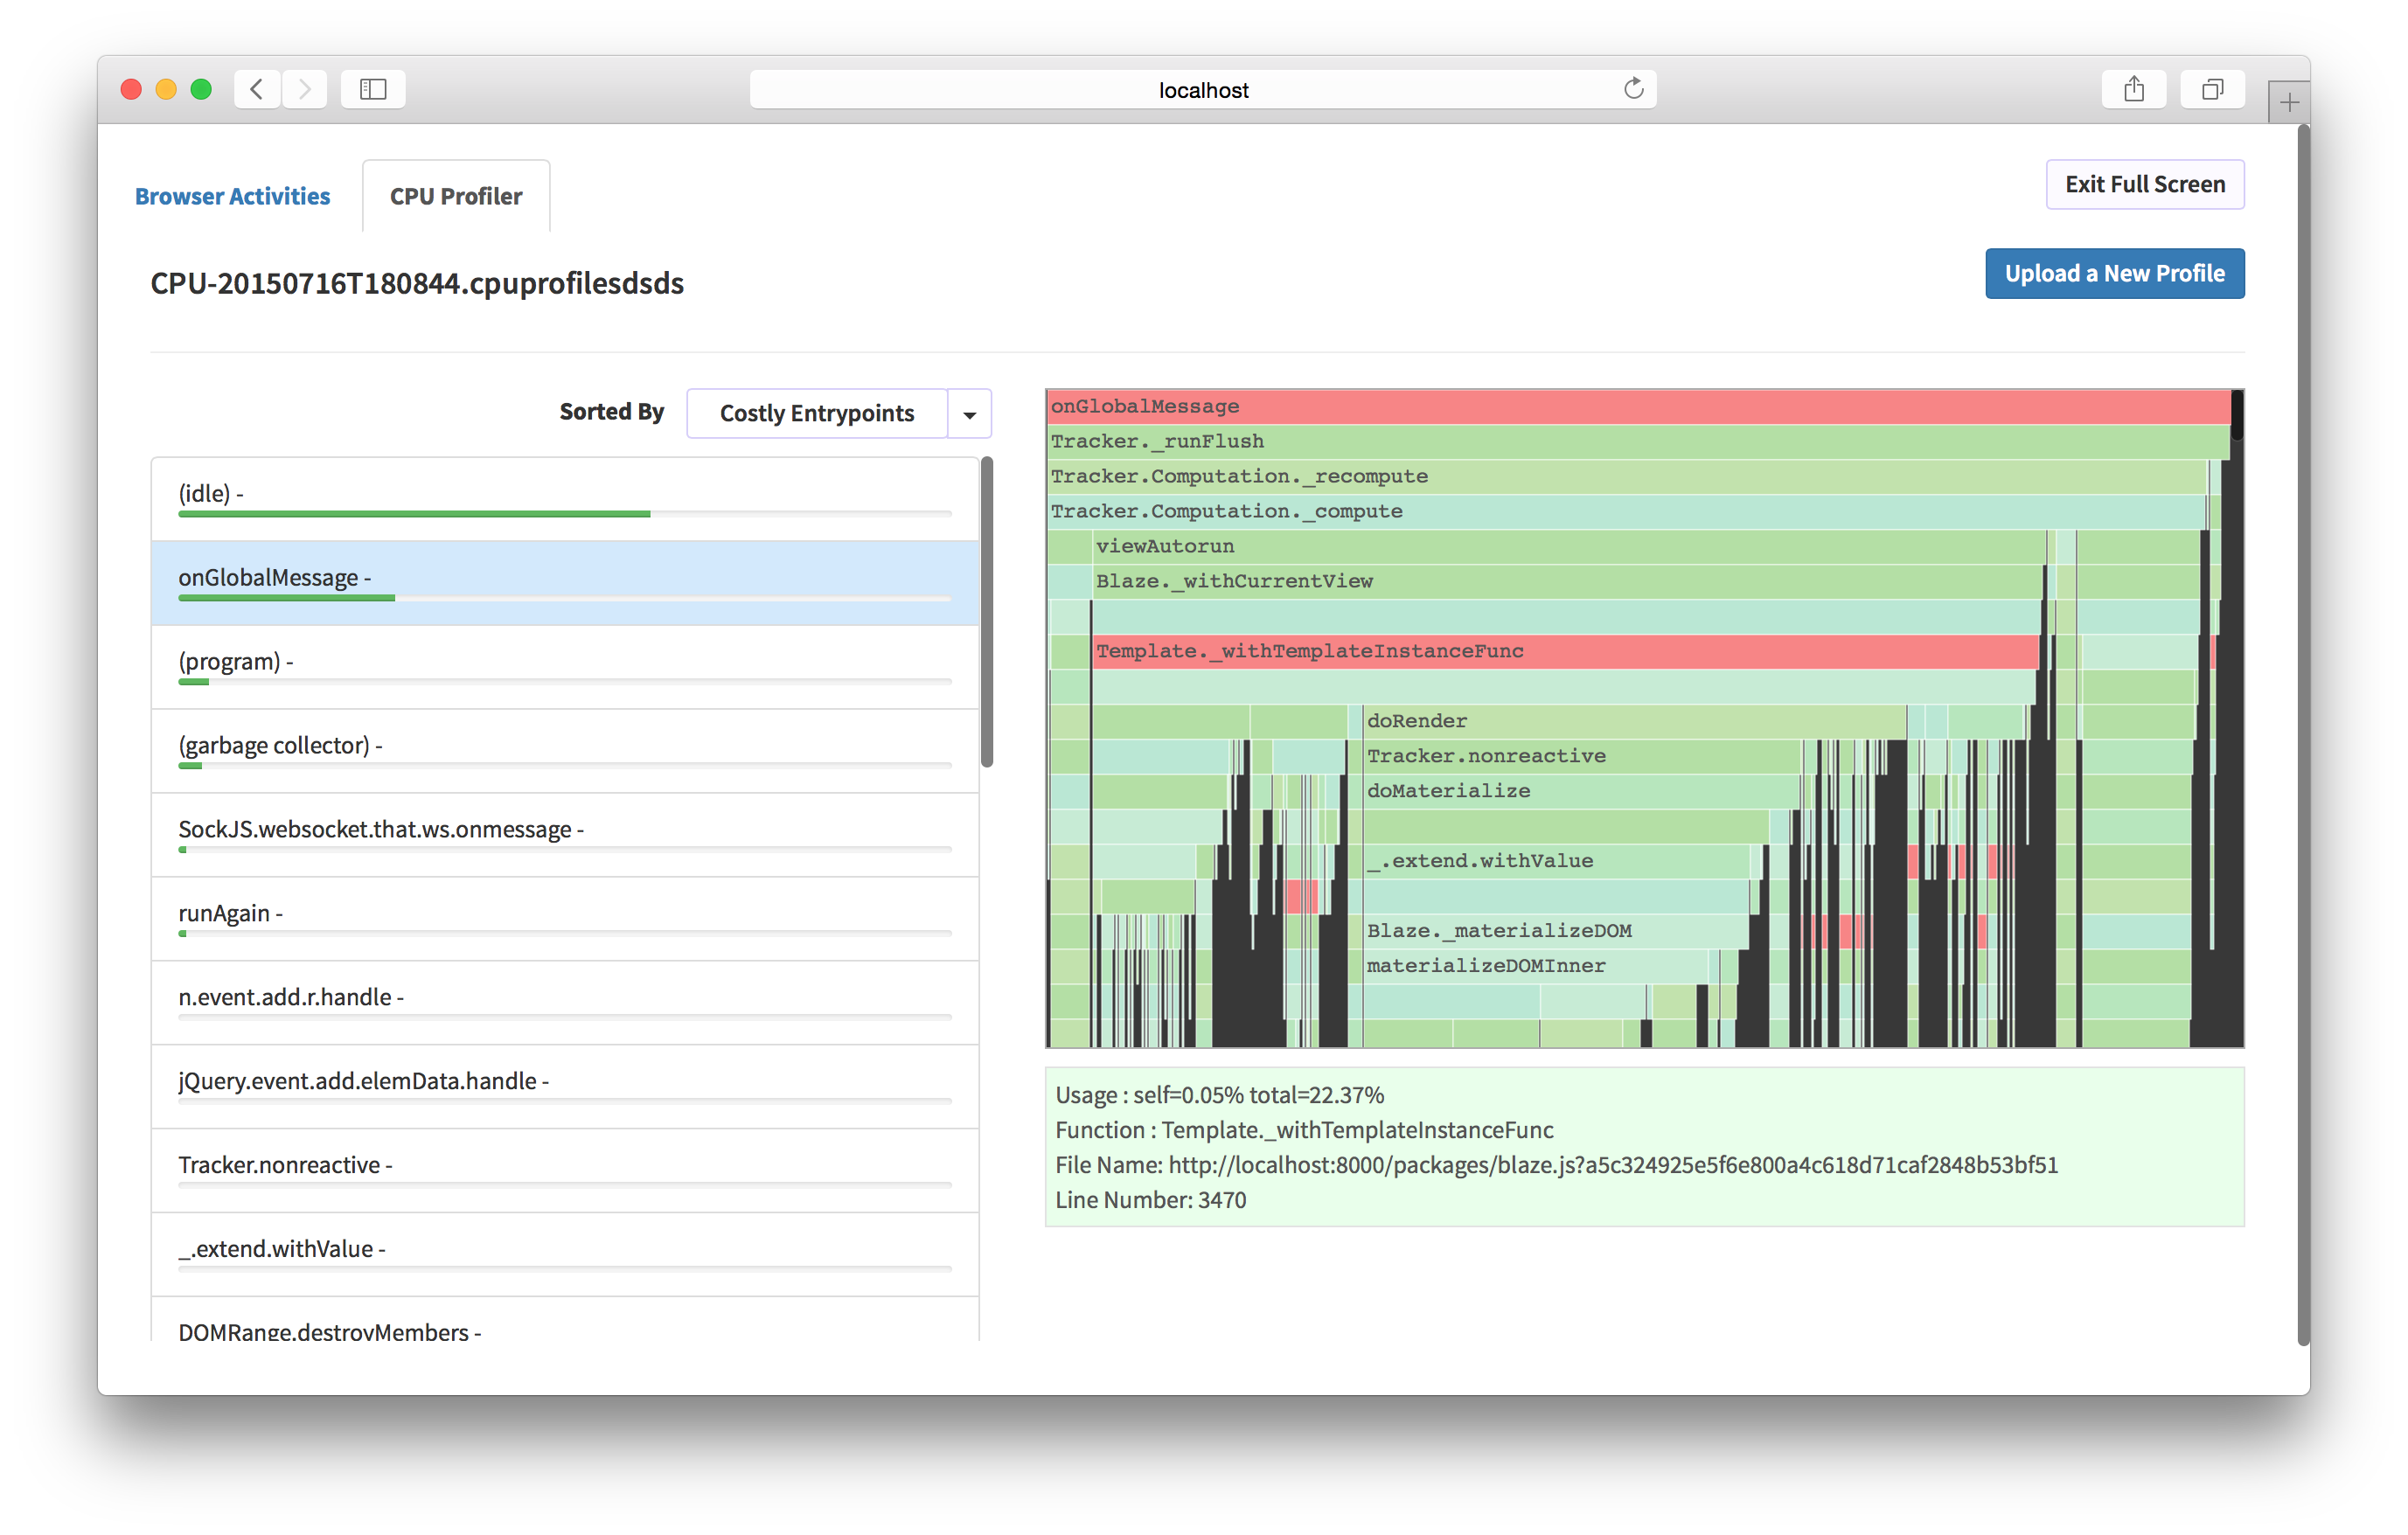Toggle the Safari sidebar icon
2408x1535 pixels.
(373, 89)
